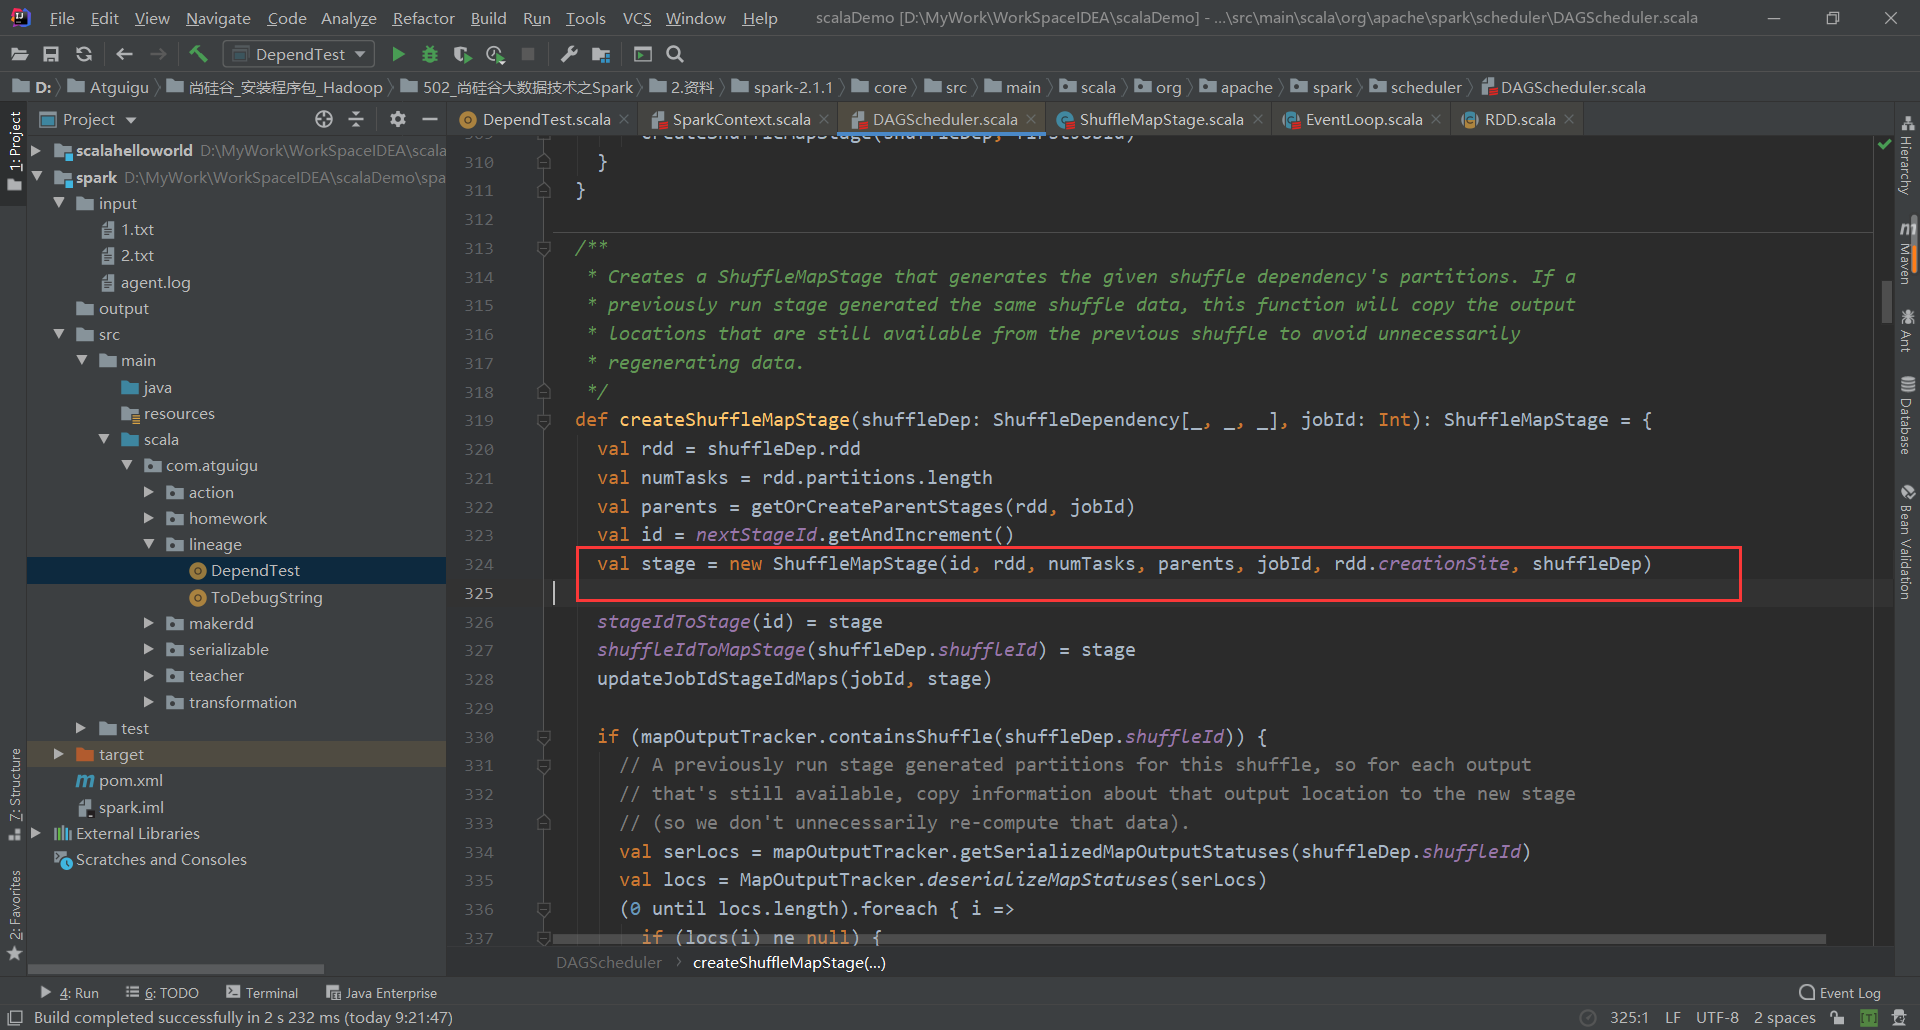
Task: Open the Structure side tool window
Action: [x=14, y=794]
